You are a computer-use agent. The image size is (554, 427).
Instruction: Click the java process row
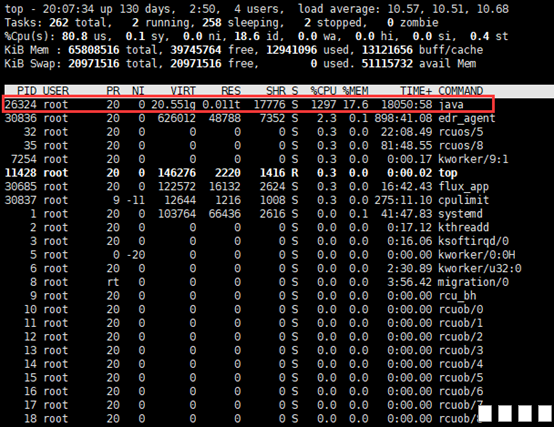coord(248,104)
